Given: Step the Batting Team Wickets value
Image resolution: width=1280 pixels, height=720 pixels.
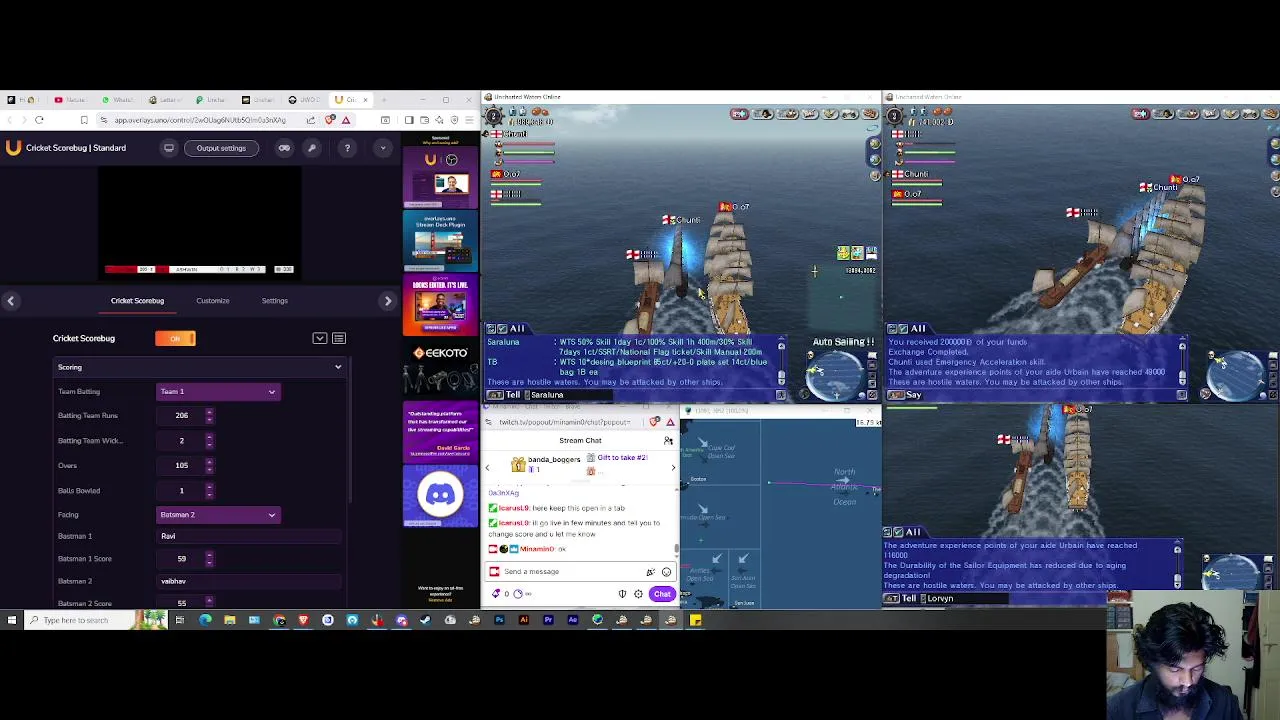Looking at the screenshot, I should [x=209, y=440].
